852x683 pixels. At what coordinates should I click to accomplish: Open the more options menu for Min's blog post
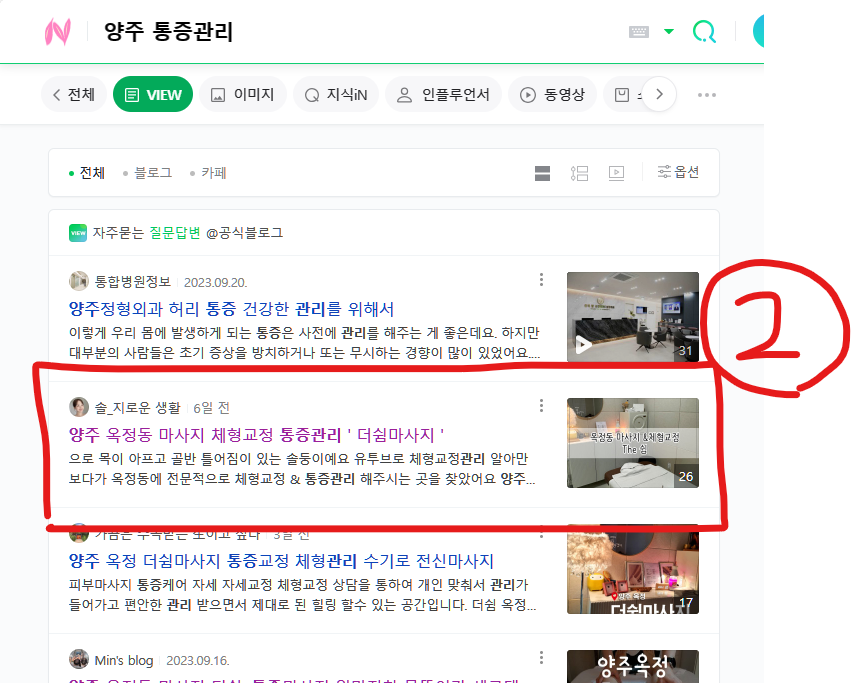[541, 657]
